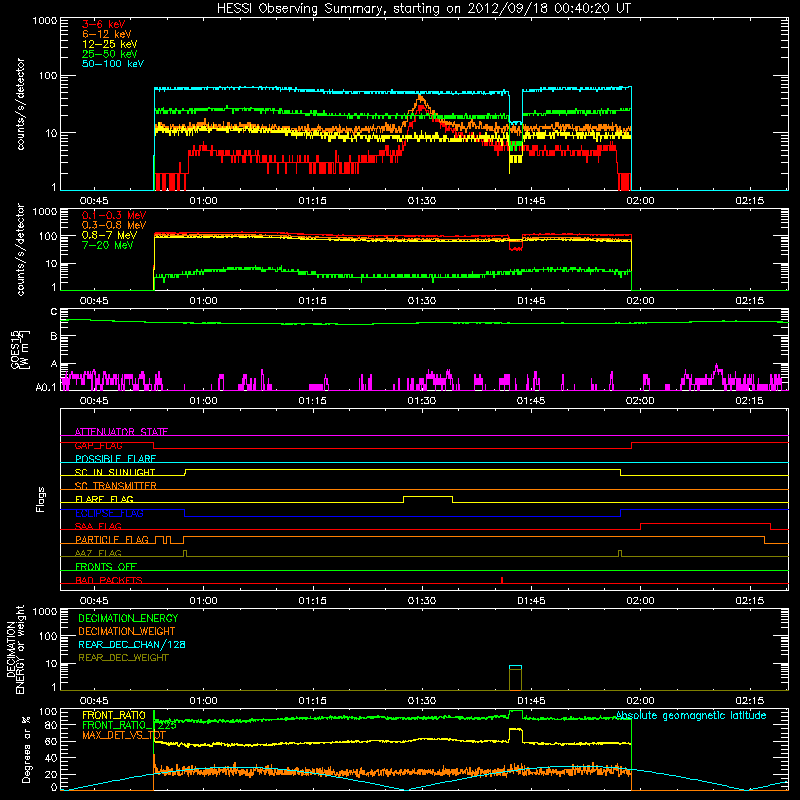
Task: Click the 00:45 tick label under Flags panel
Action: coord(94,601)
